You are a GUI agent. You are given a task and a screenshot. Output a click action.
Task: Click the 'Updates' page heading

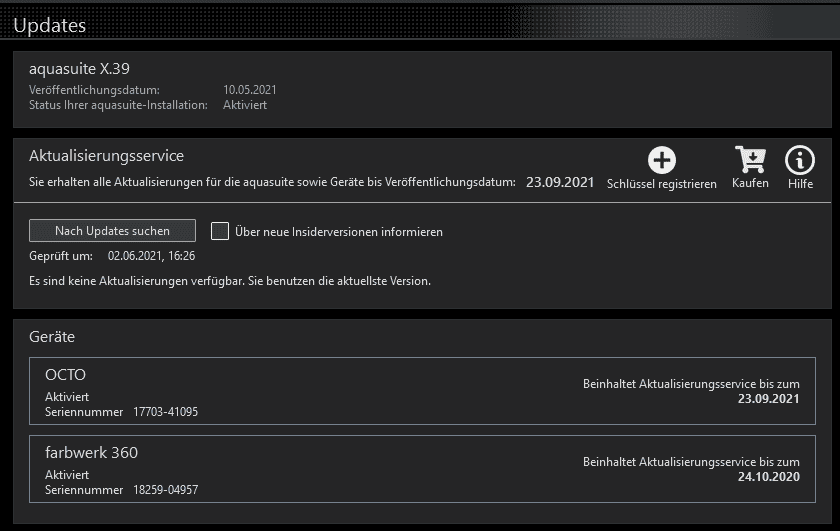pyautogui.click(x=49, y=26)
